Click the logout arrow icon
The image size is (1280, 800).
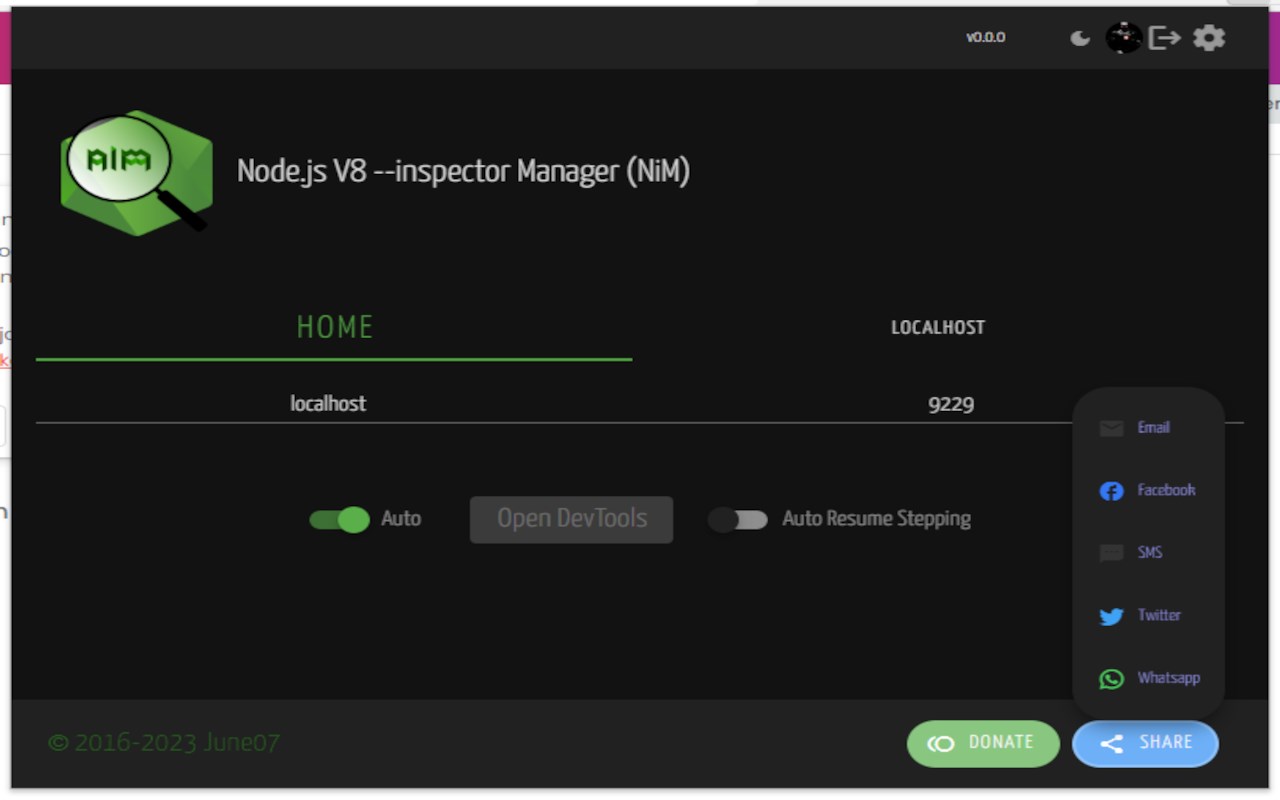(x=1164, y=38)
